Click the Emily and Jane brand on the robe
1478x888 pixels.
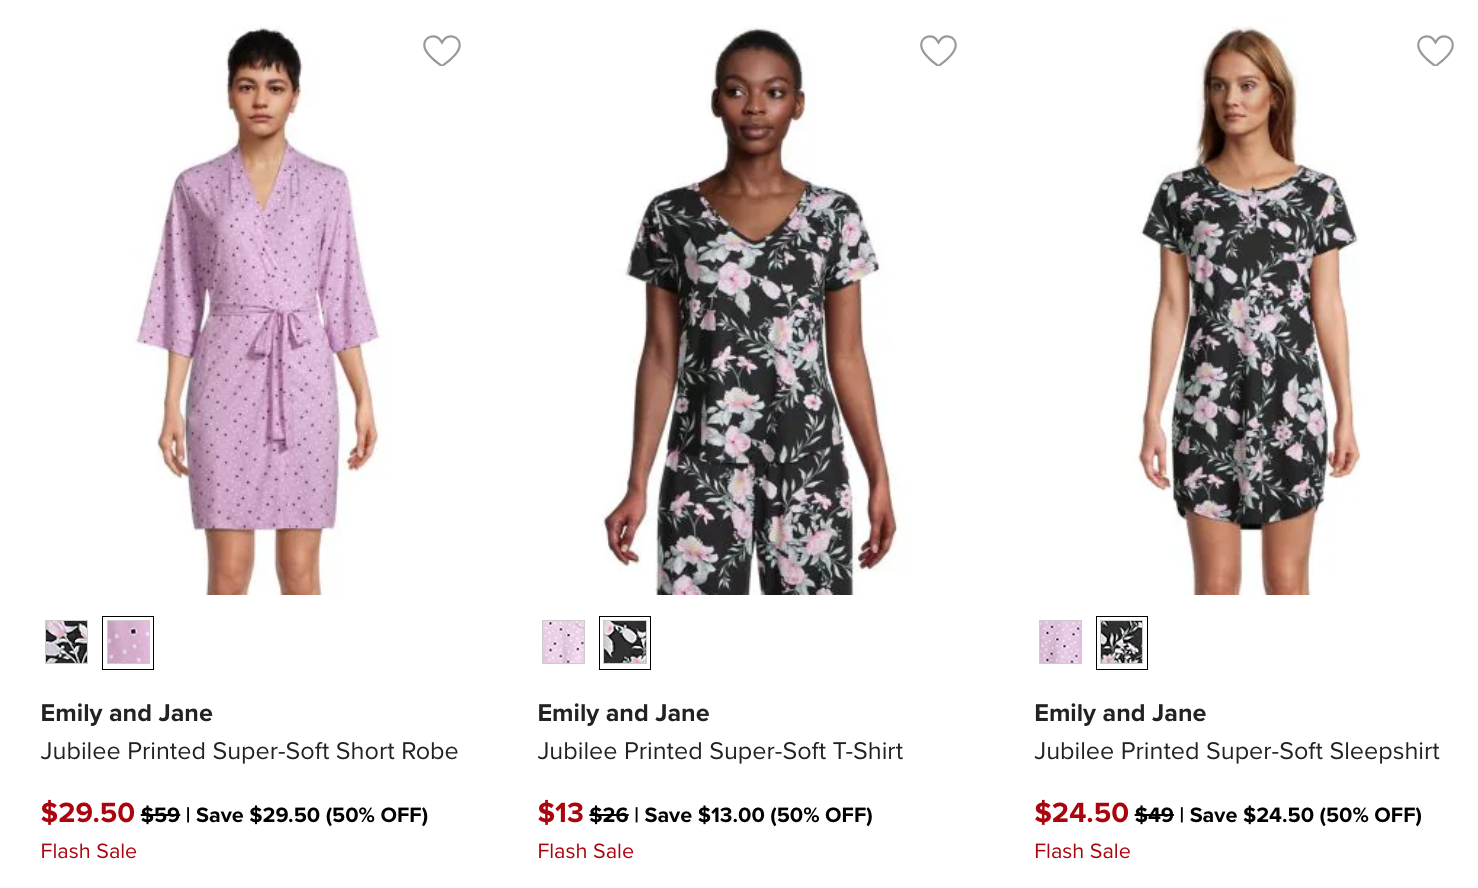pyautogui.click(x=126, y=713)
